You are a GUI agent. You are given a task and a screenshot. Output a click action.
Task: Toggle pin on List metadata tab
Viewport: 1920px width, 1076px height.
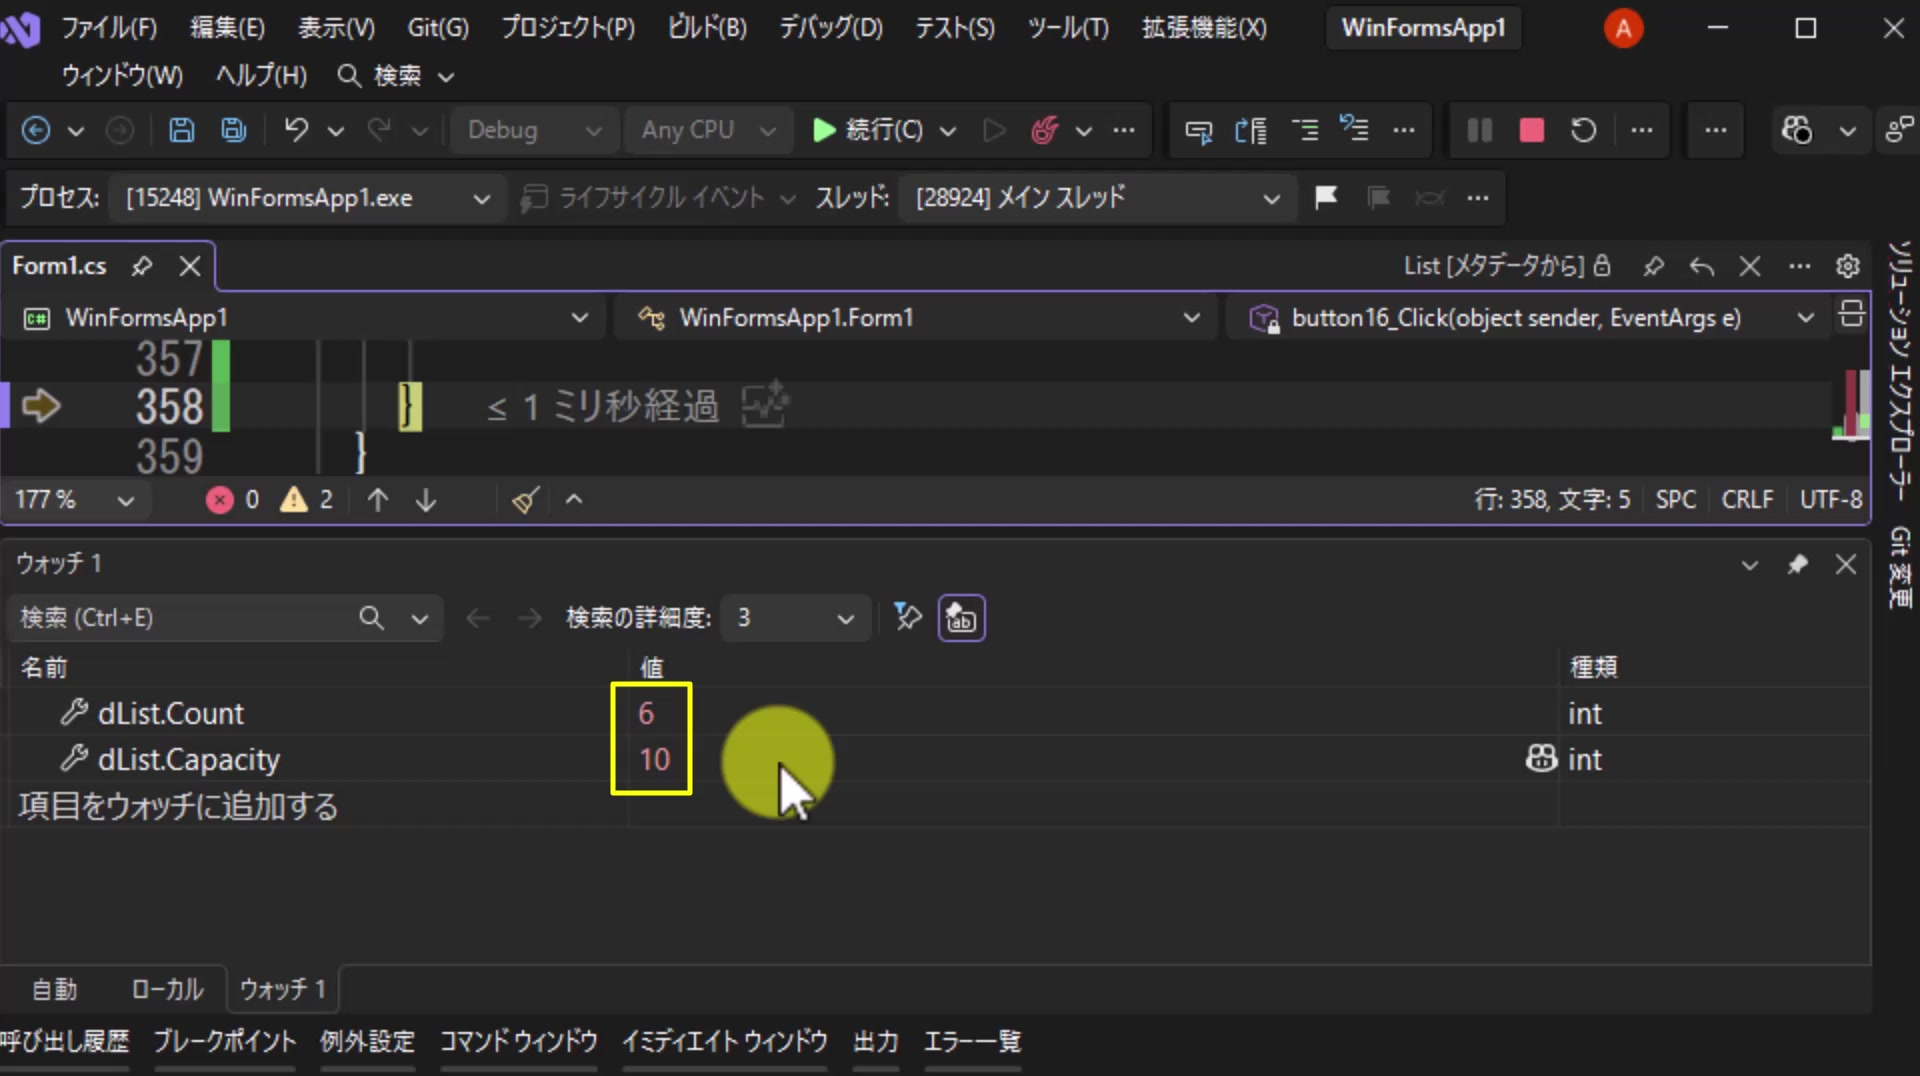pyautogui.click(x=1653, y=266)
